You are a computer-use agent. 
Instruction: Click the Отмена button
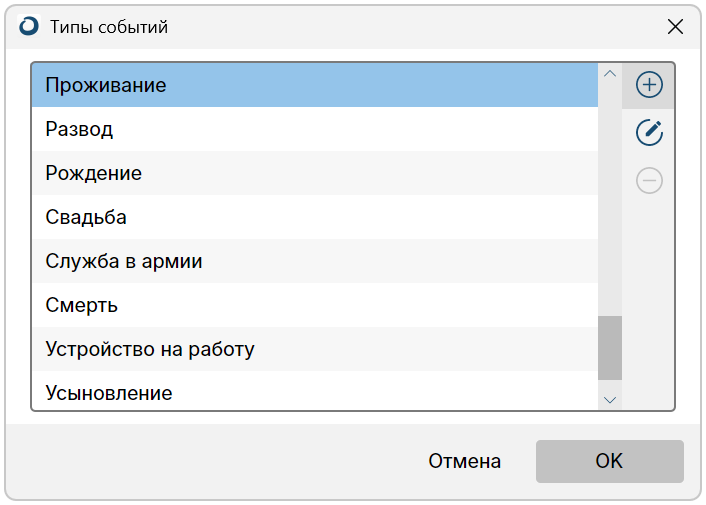464,461
